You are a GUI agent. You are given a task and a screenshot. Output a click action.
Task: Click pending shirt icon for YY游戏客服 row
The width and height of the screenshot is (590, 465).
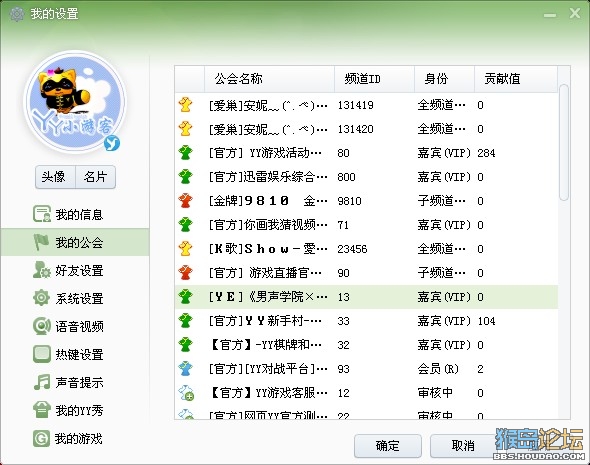[186, 393]
